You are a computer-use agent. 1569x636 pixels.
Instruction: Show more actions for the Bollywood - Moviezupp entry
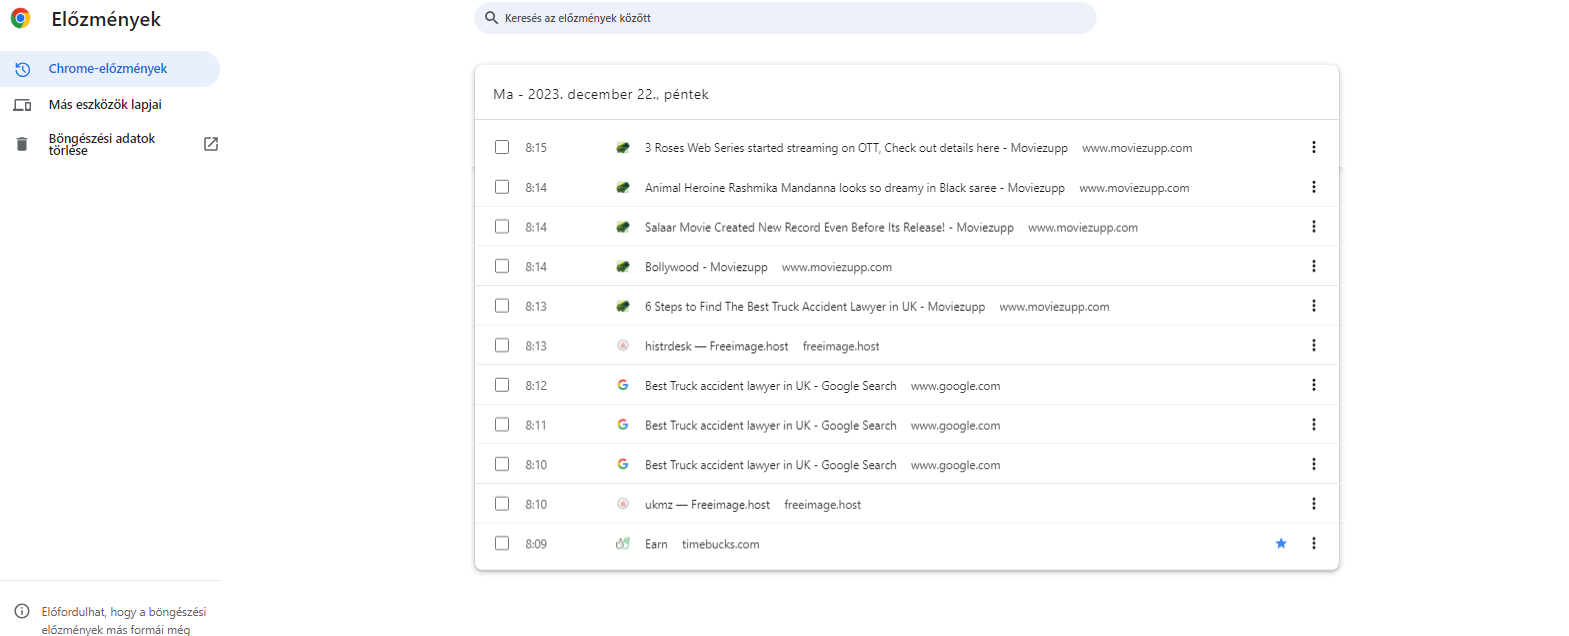tap(1313, 266)
